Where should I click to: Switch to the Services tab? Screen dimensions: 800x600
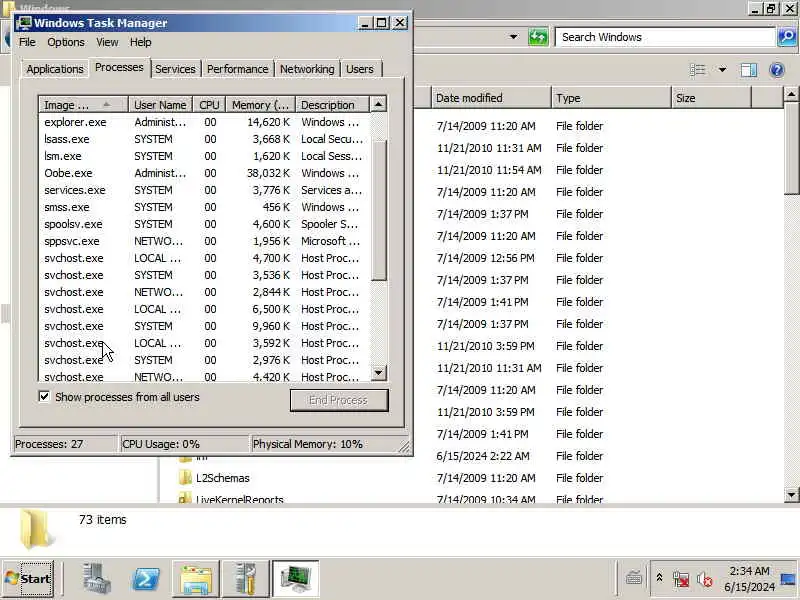[x=175, y=69]
